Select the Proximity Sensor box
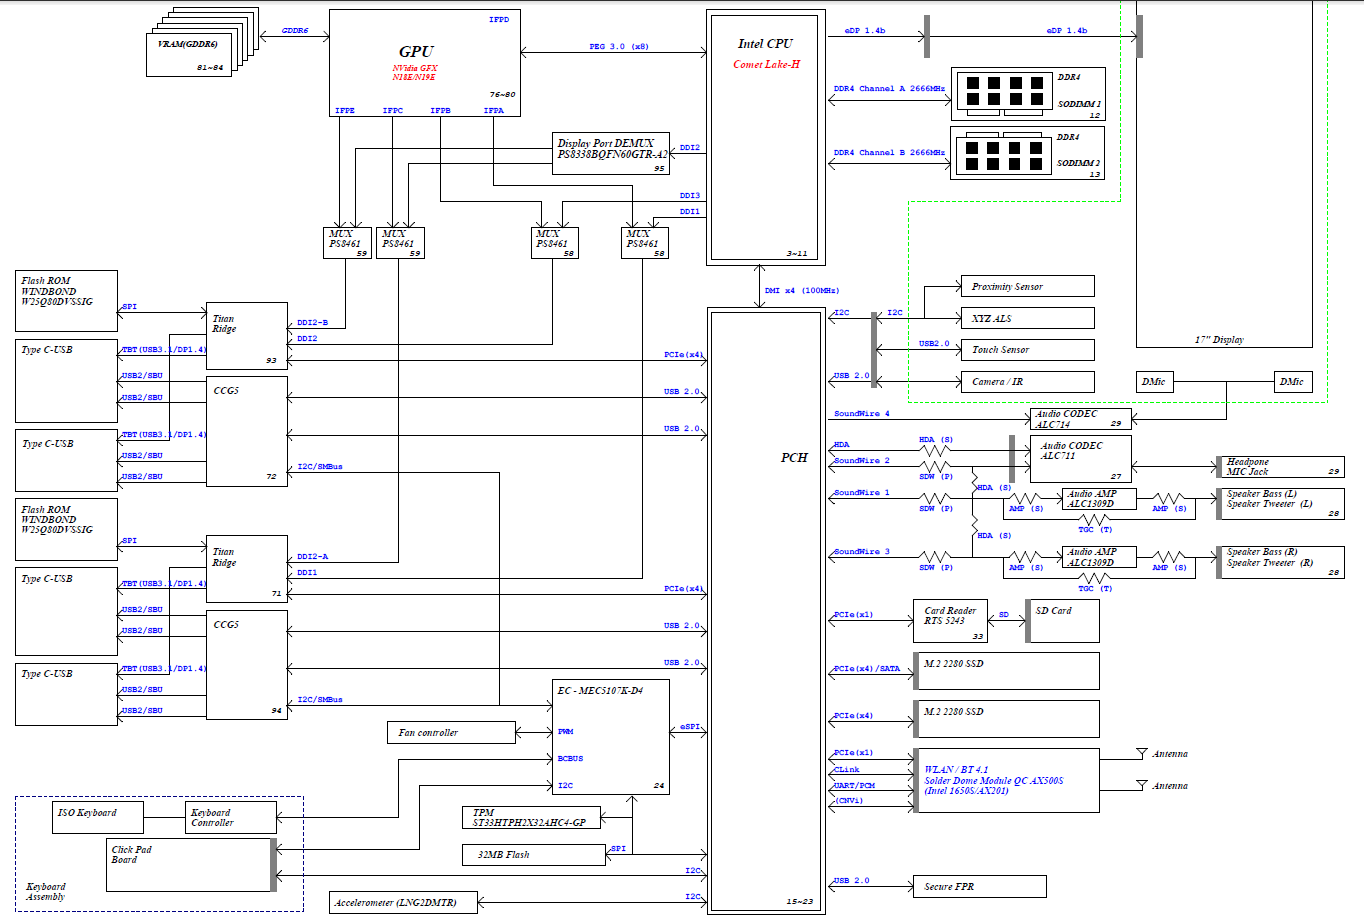 tap(1026, 287)
